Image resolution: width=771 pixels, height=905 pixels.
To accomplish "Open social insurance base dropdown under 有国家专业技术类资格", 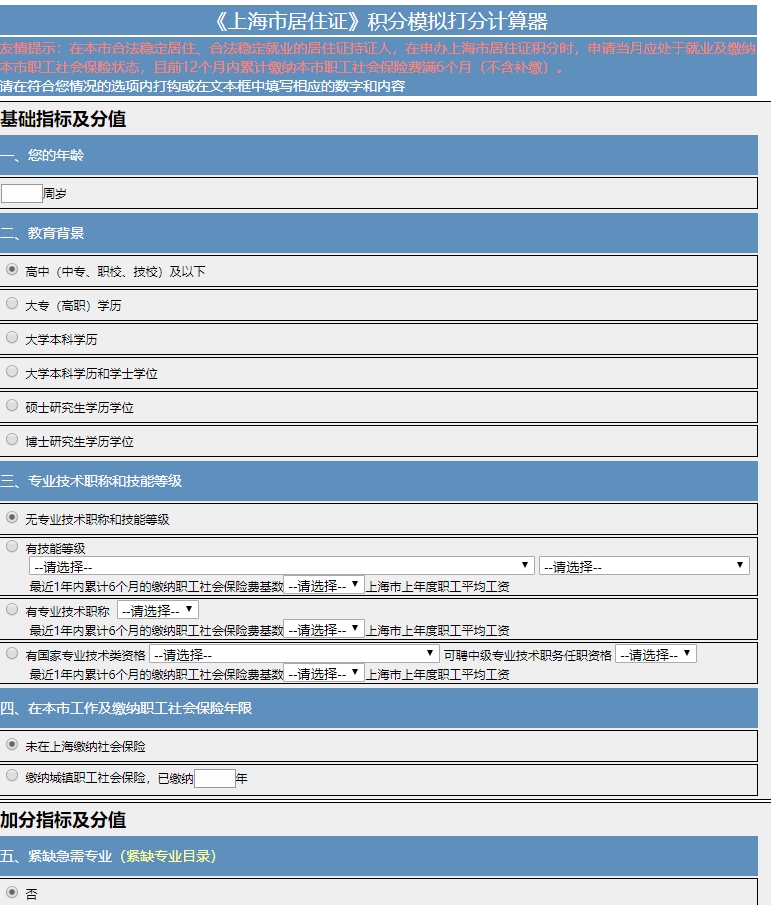I will click(x=324, y=674).
